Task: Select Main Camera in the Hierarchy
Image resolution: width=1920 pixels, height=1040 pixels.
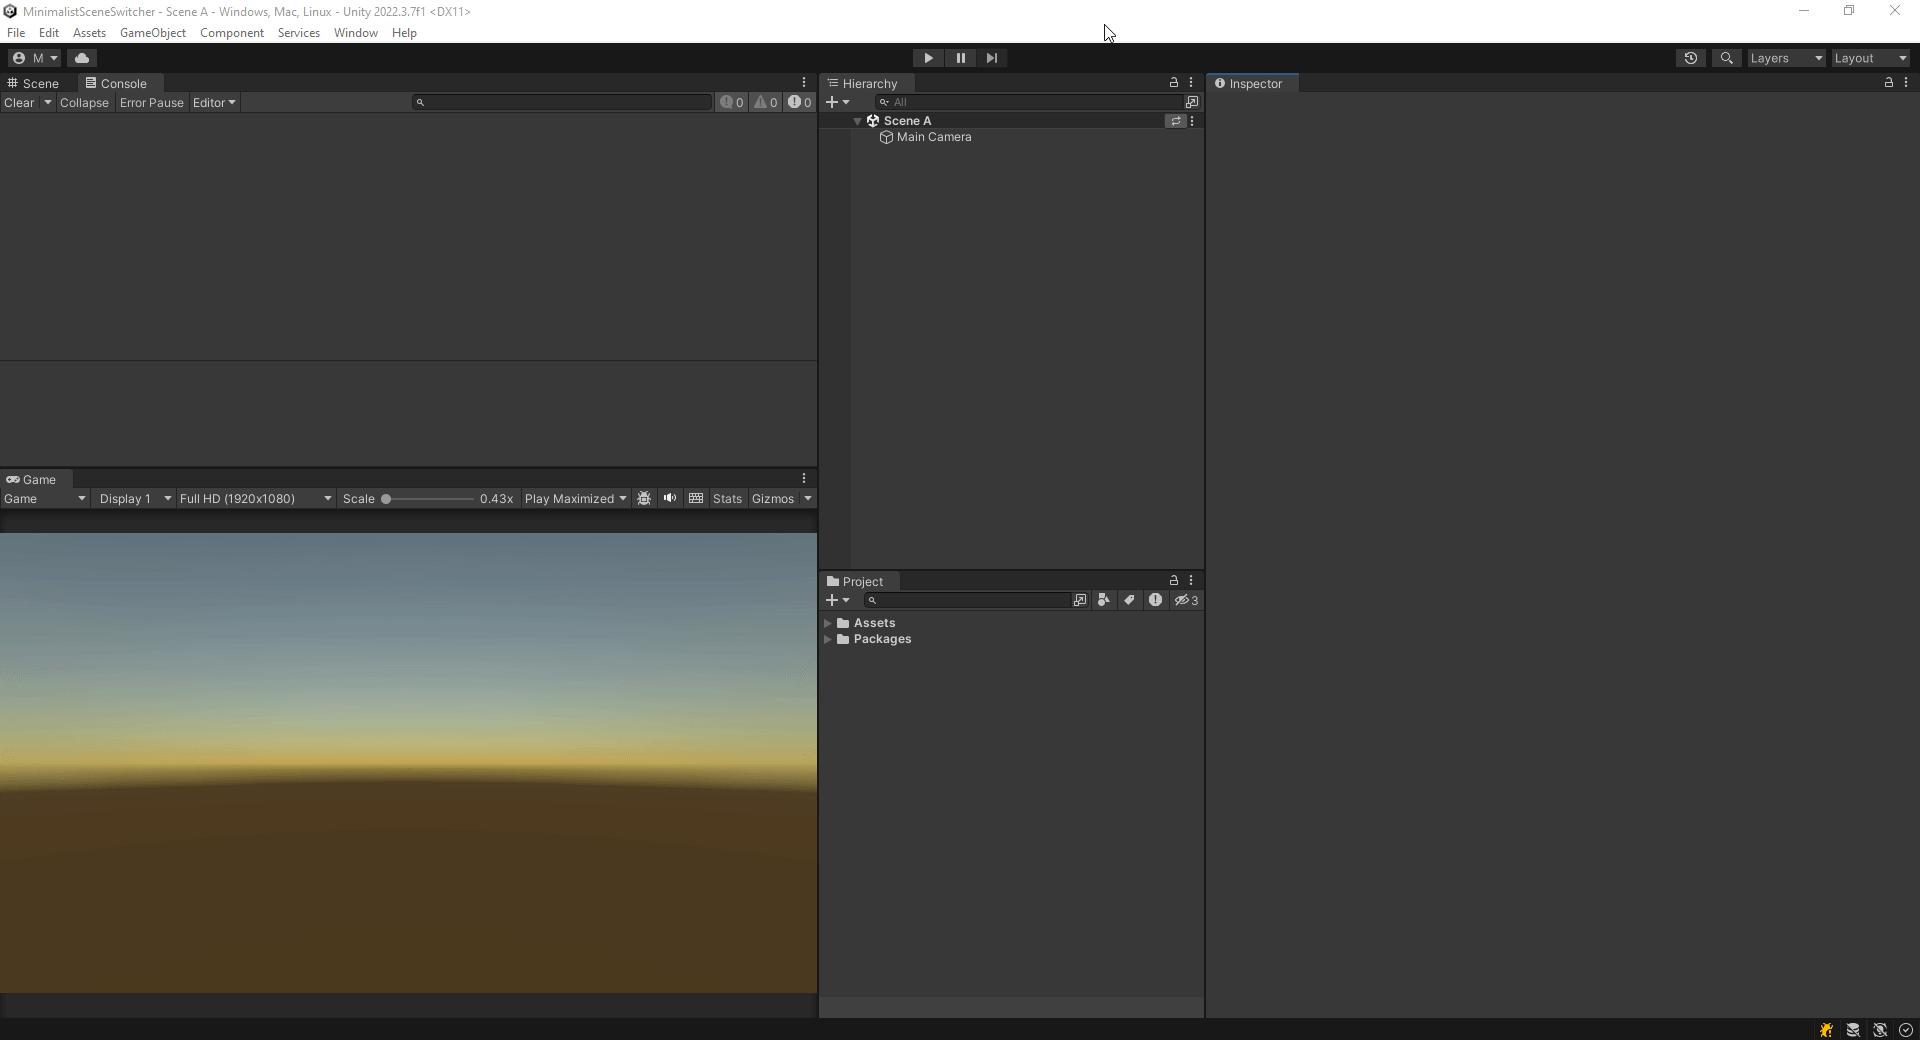Action: (933, 137)
